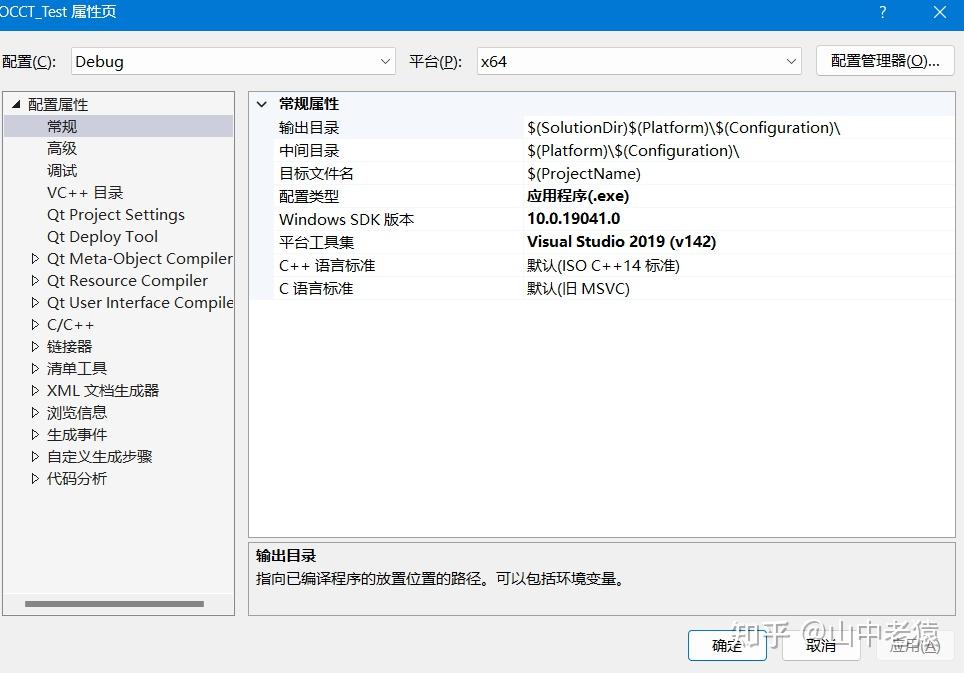Screen dimensions: 964x673
Task: Click the 应用(A) button
Action: 913,646
